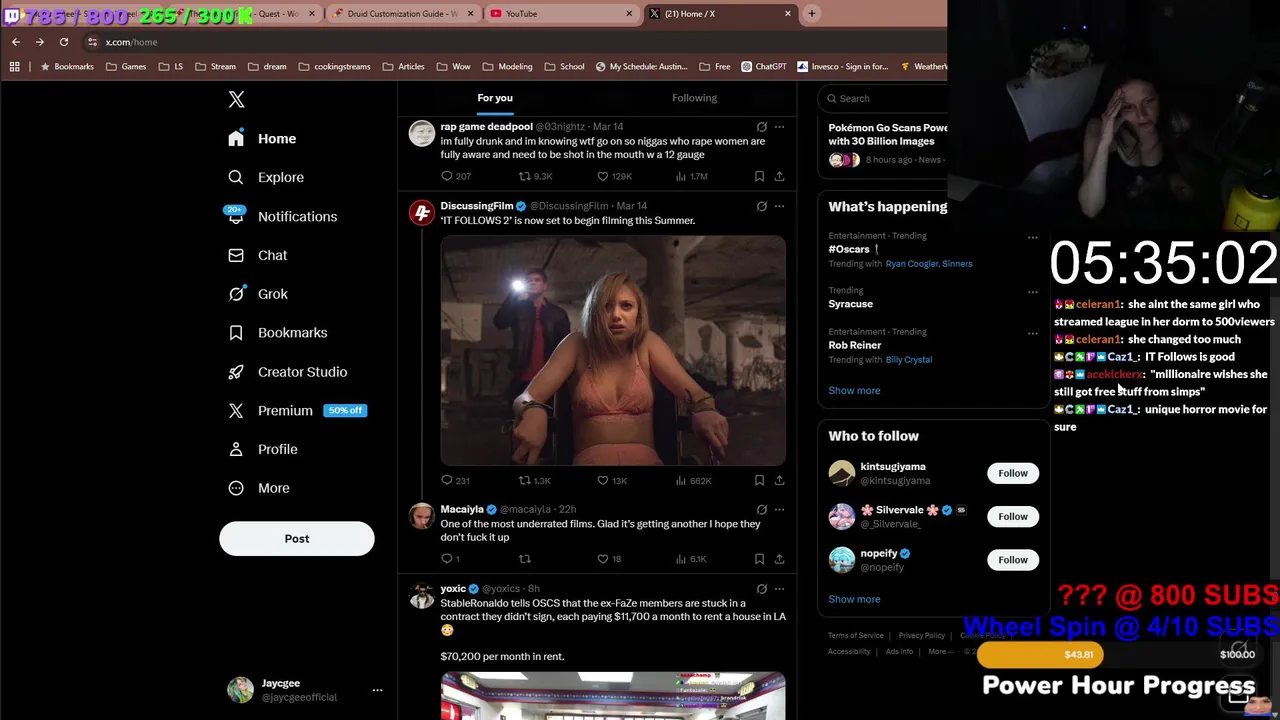The height and width of the screenshot is (720, 1280).
Task: Follow kintsugiyama
Action: tap(1012, 473)
